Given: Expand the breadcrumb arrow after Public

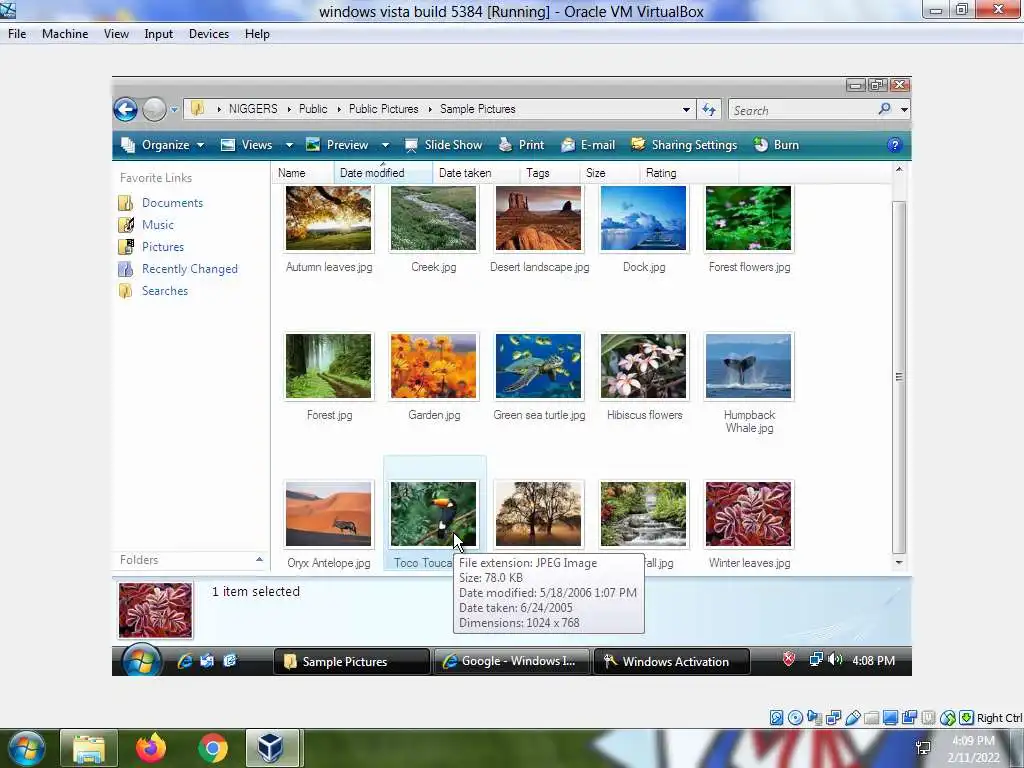Looking at the screenshot, I should (339, 109).
